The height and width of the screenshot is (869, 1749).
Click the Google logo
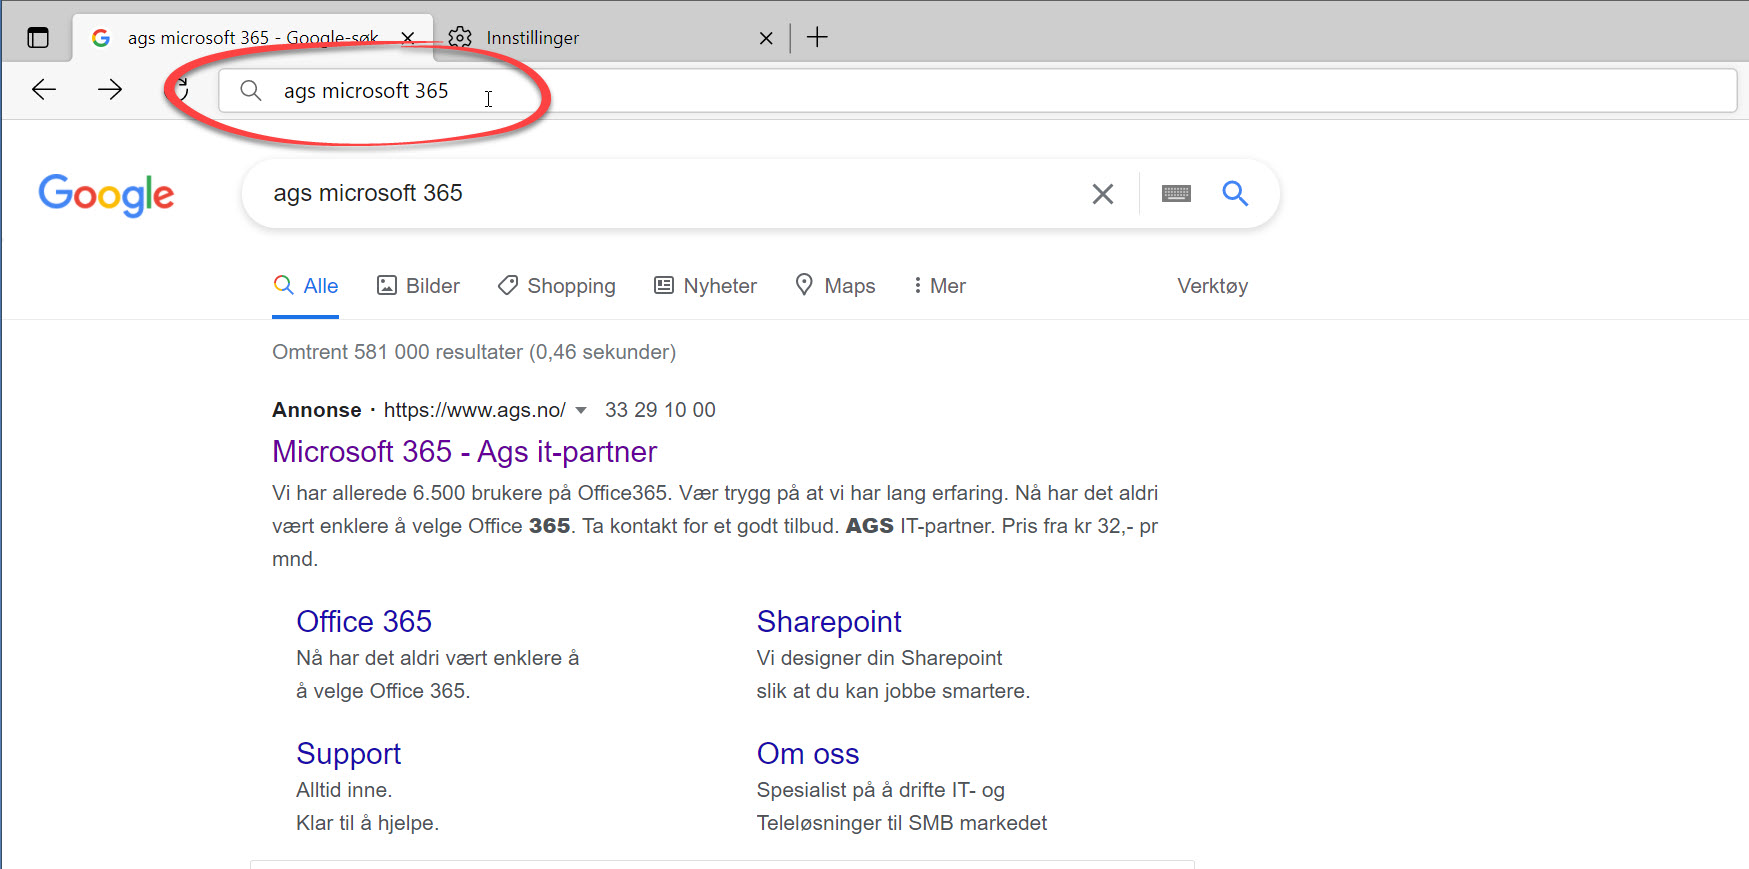coord(106,195)
